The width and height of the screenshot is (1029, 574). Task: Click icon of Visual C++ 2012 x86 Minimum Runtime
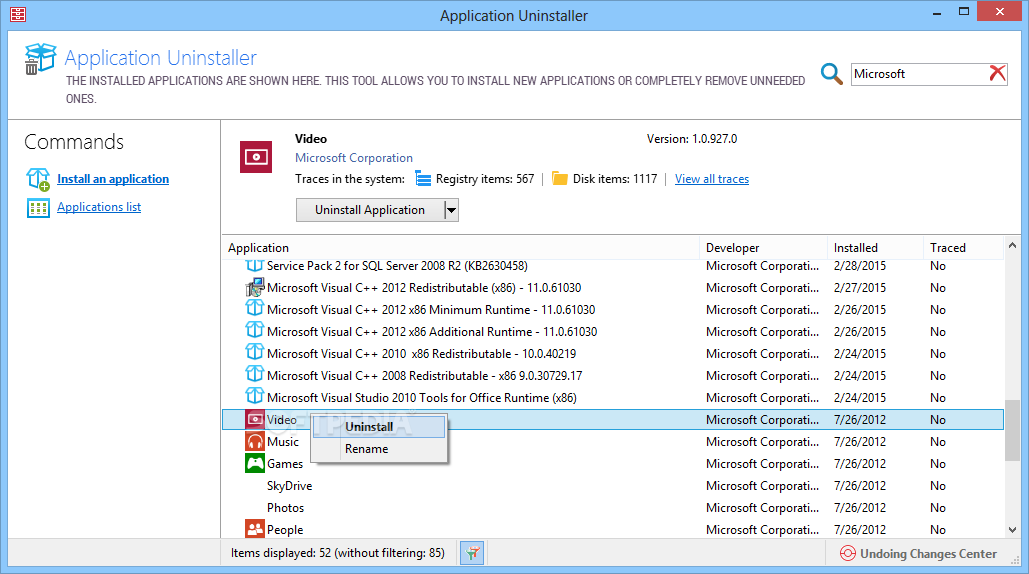tap(255, 308)
